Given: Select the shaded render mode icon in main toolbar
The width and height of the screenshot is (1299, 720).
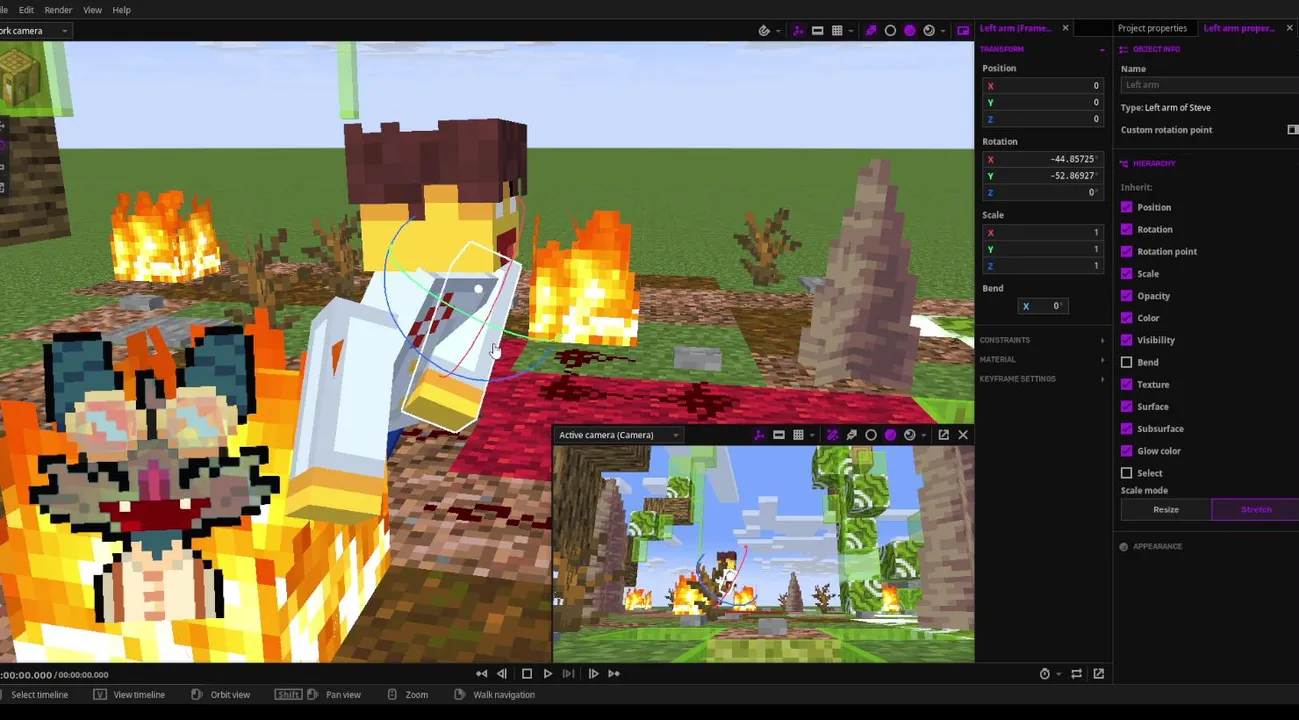Looking at the screenshot, I should coord(909,31).
